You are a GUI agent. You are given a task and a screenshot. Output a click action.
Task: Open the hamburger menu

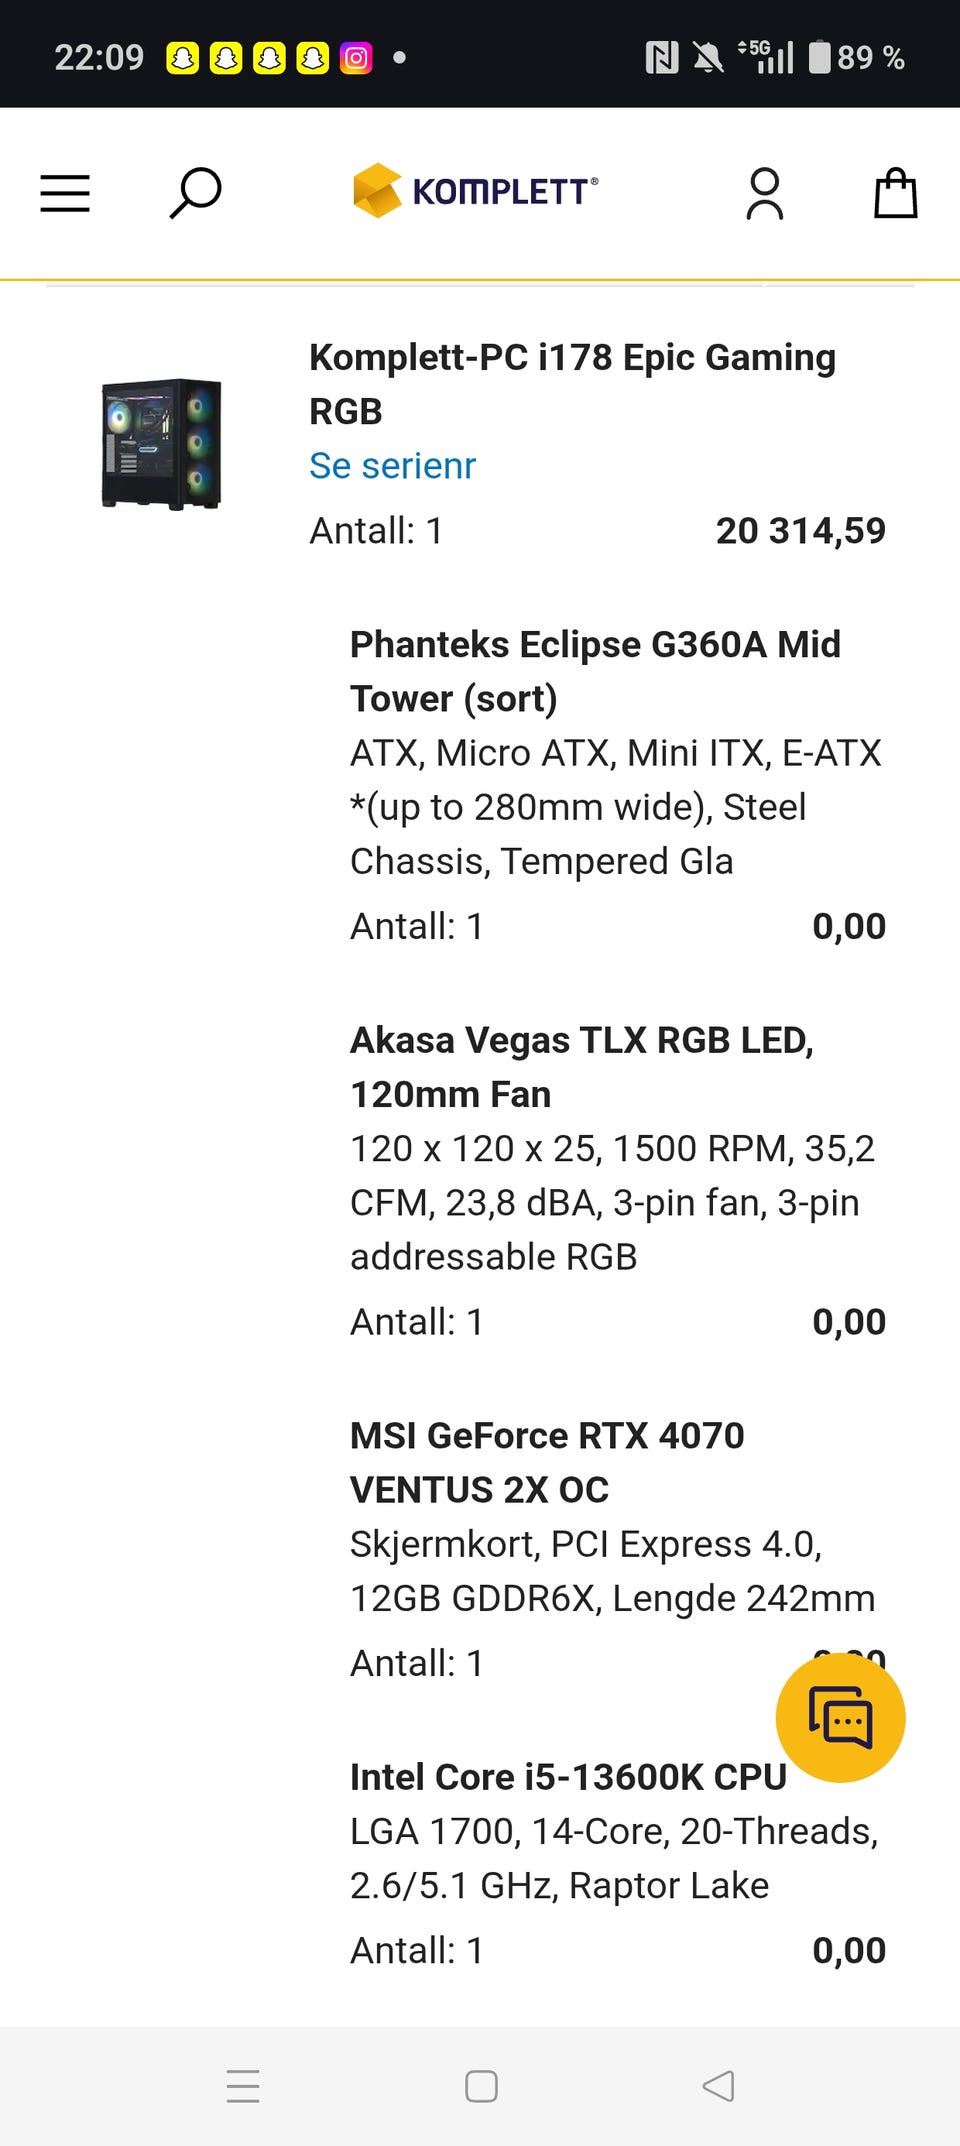65,193
